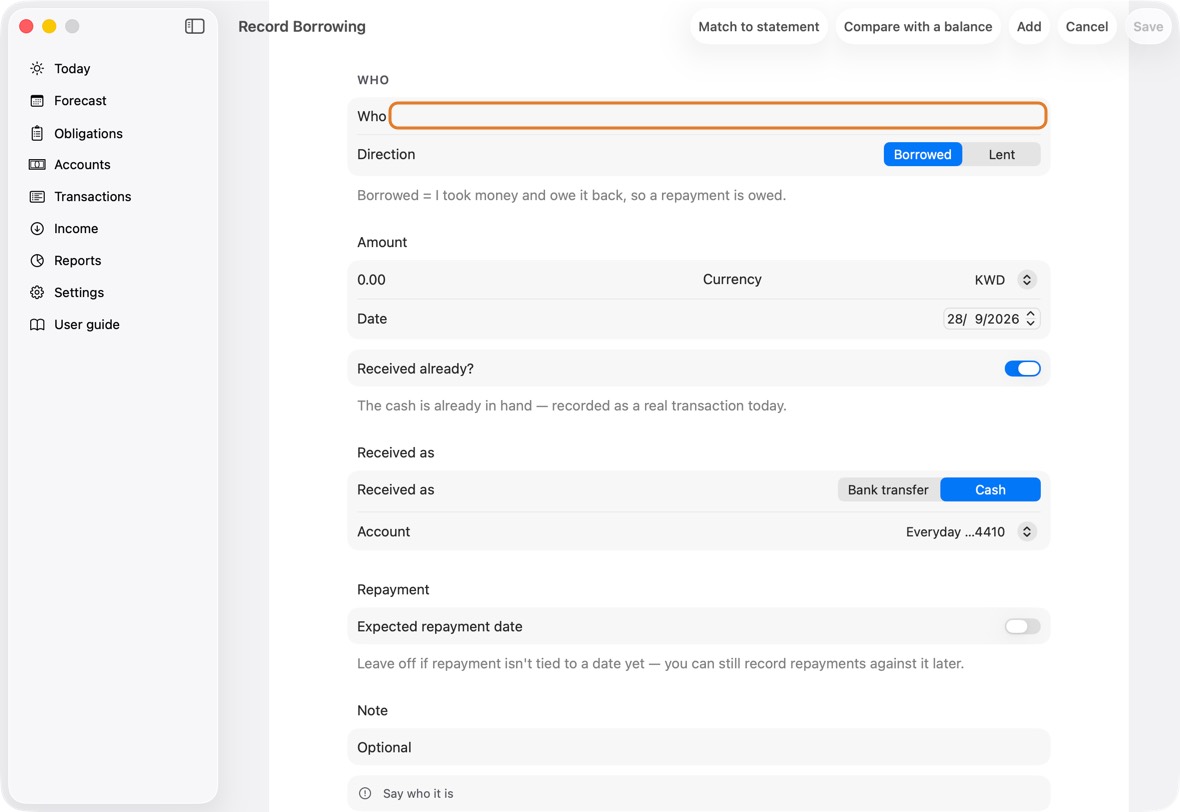Go to Forecast in sidebar
Screen dimensions: 1180x812
[x=80, y=101]
